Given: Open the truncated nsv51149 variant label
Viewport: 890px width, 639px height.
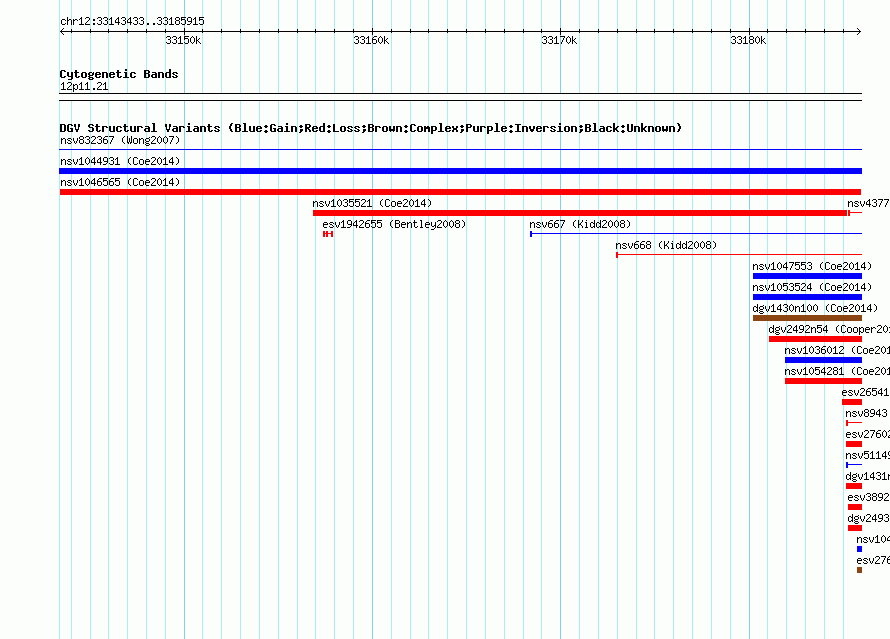Looking at the screenshot, I should click(x=867, y=455).
